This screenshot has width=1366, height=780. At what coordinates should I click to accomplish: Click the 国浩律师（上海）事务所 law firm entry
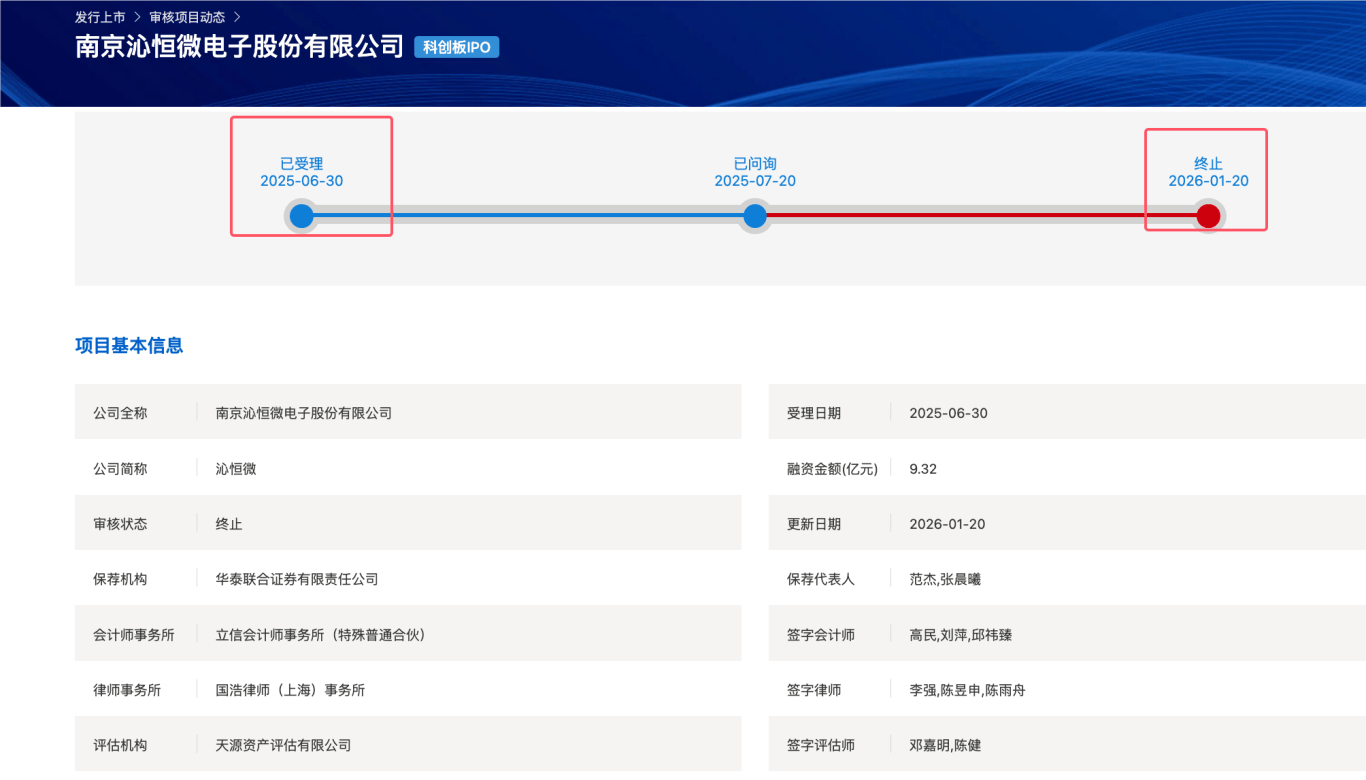(290, 690)
